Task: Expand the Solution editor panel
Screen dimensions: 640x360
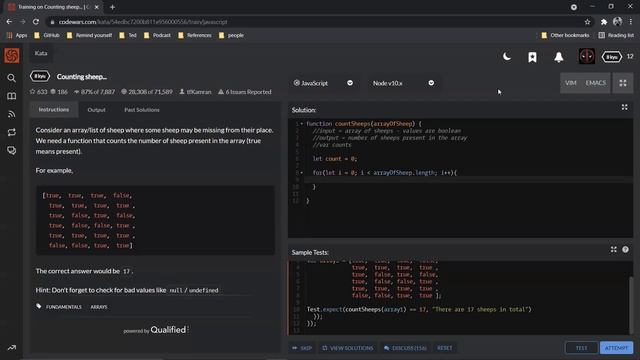Action: pyautogui.click(x=624, y=107)
